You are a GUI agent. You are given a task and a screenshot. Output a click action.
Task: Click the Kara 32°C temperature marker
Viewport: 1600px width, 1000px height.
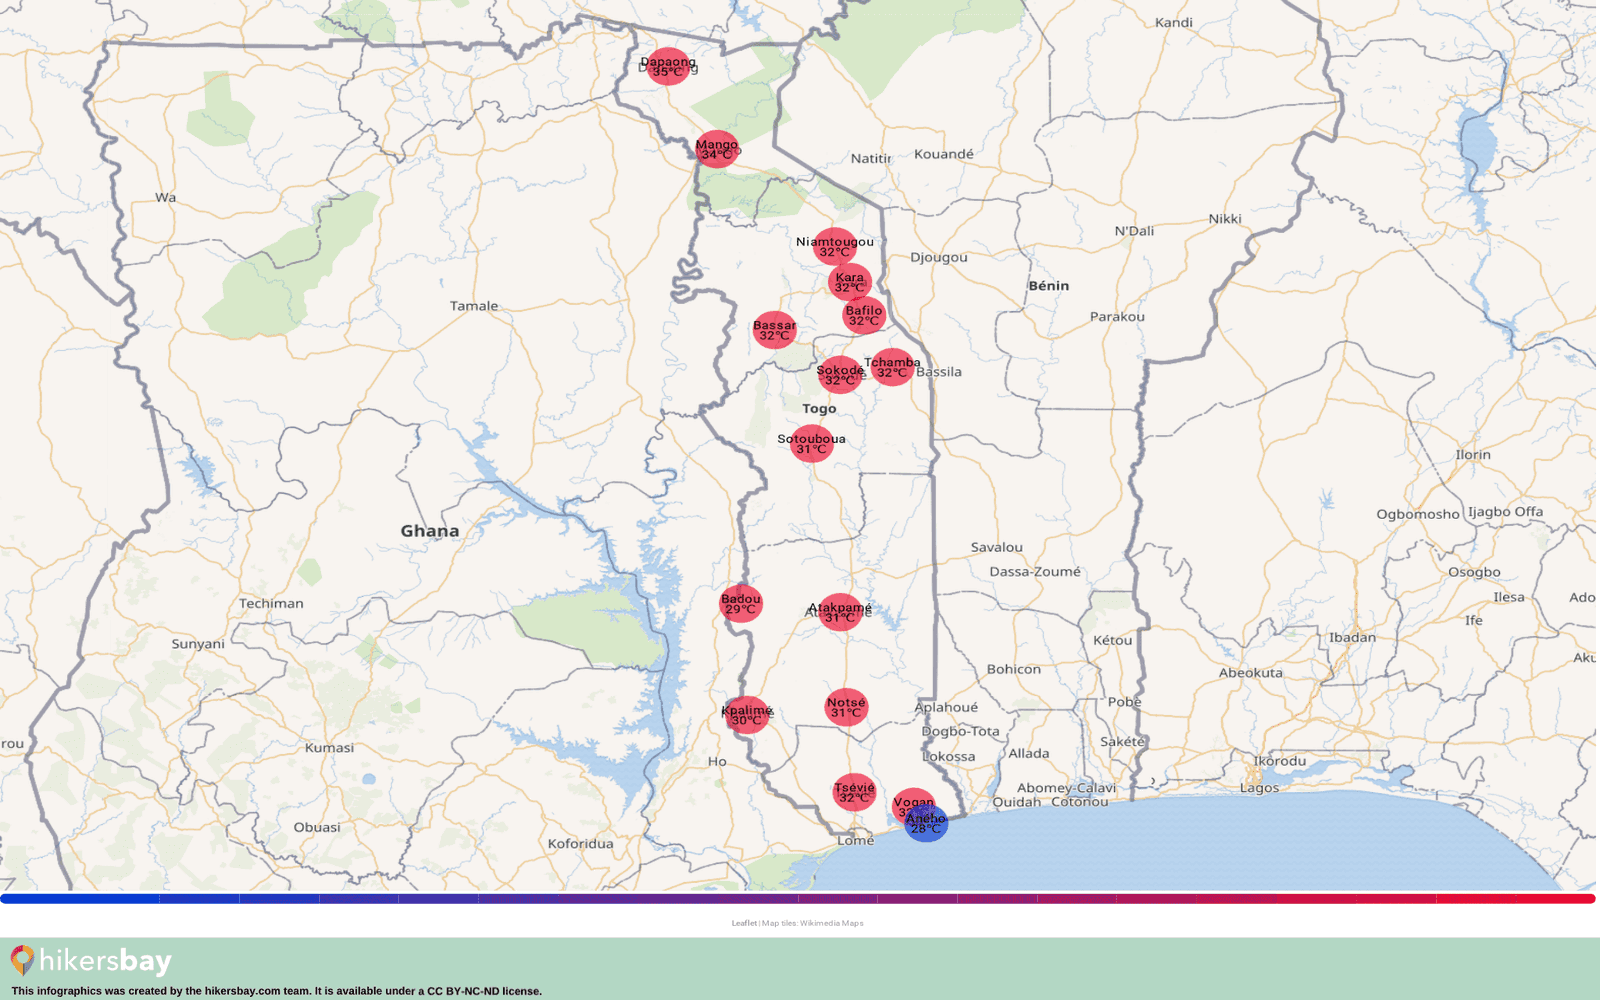850,282
